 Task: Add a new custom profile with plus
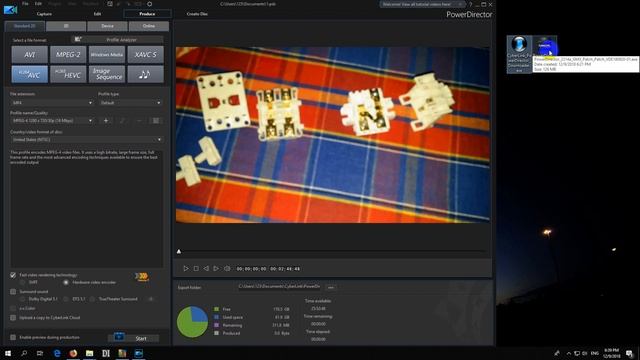[x=106, y=121]
